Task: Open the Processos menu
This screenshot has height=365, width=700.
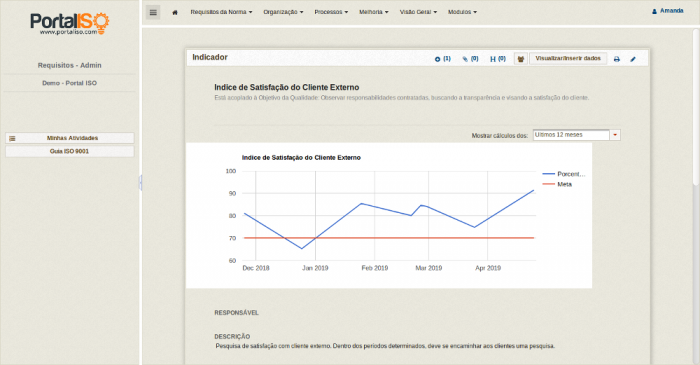Action: pyautogui.click(x=331, y=12)
